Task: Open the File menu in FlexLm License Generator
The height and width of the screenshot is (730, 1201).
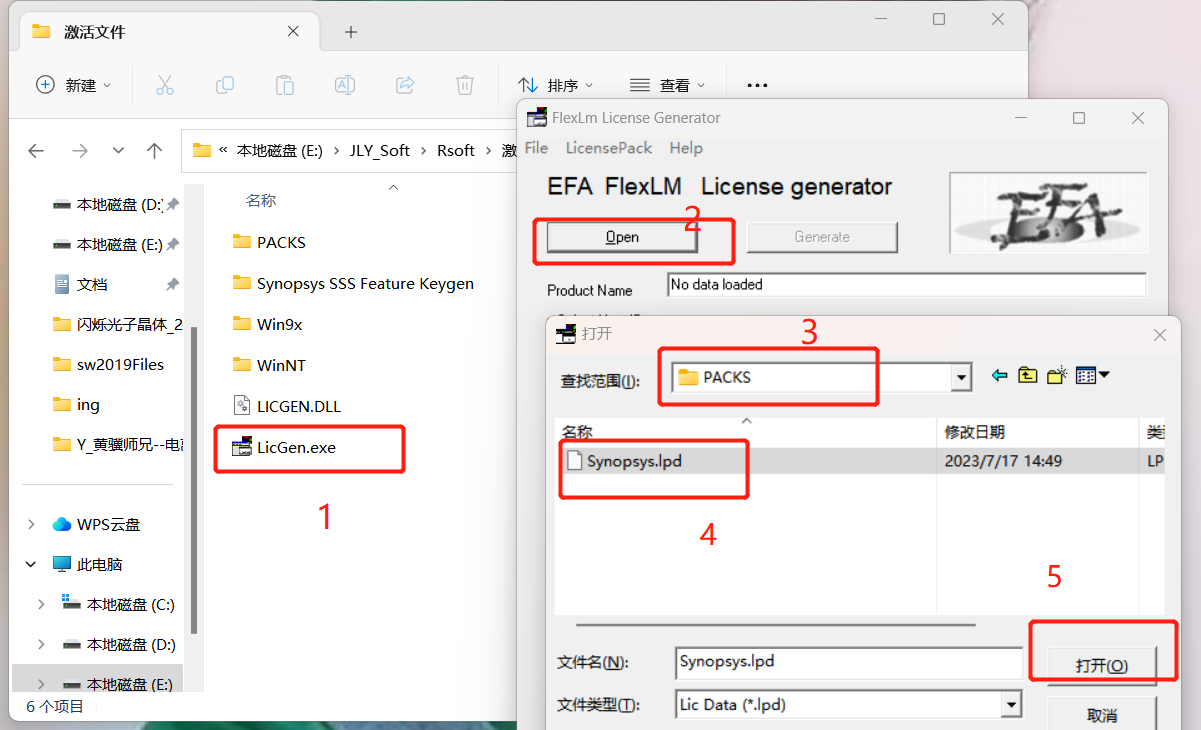Action: coord(536,148)
